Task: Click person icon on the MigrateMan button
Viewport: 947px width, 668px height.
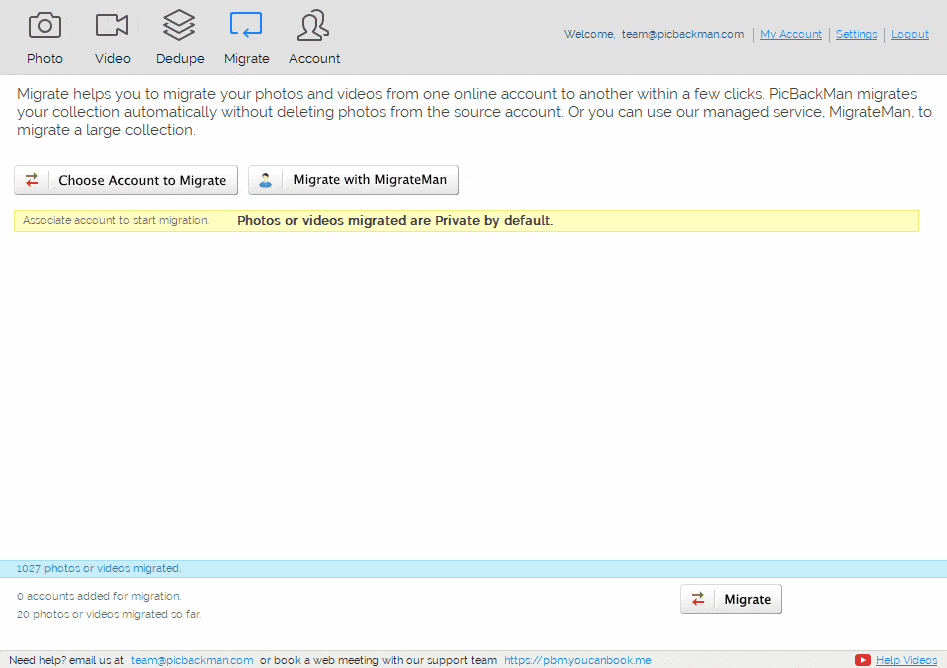Action: 266,180
